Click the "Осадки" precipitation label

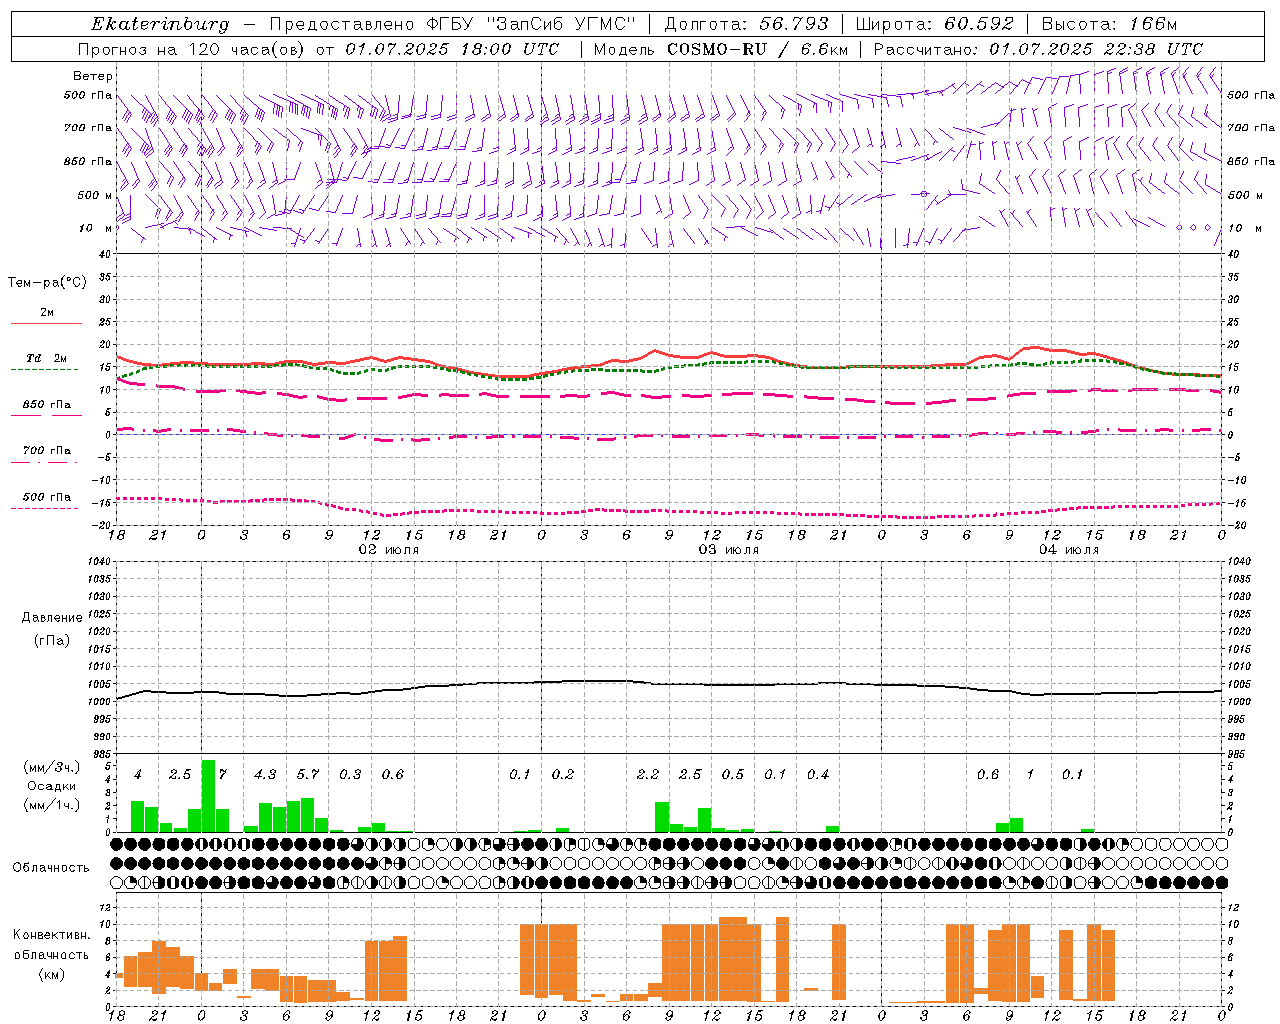52,786
